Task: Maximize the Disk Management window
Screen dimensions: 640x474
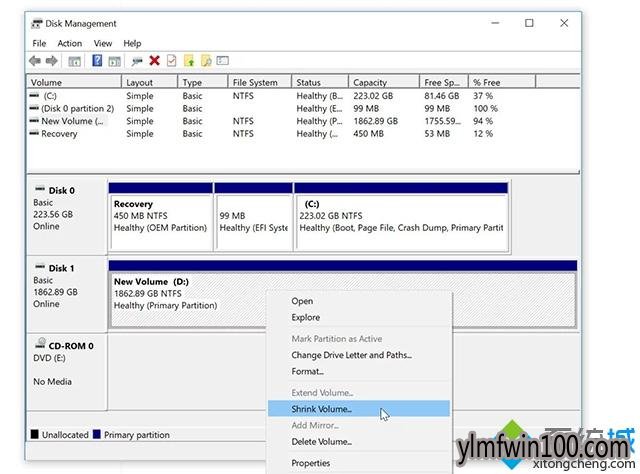Action: 529,23
